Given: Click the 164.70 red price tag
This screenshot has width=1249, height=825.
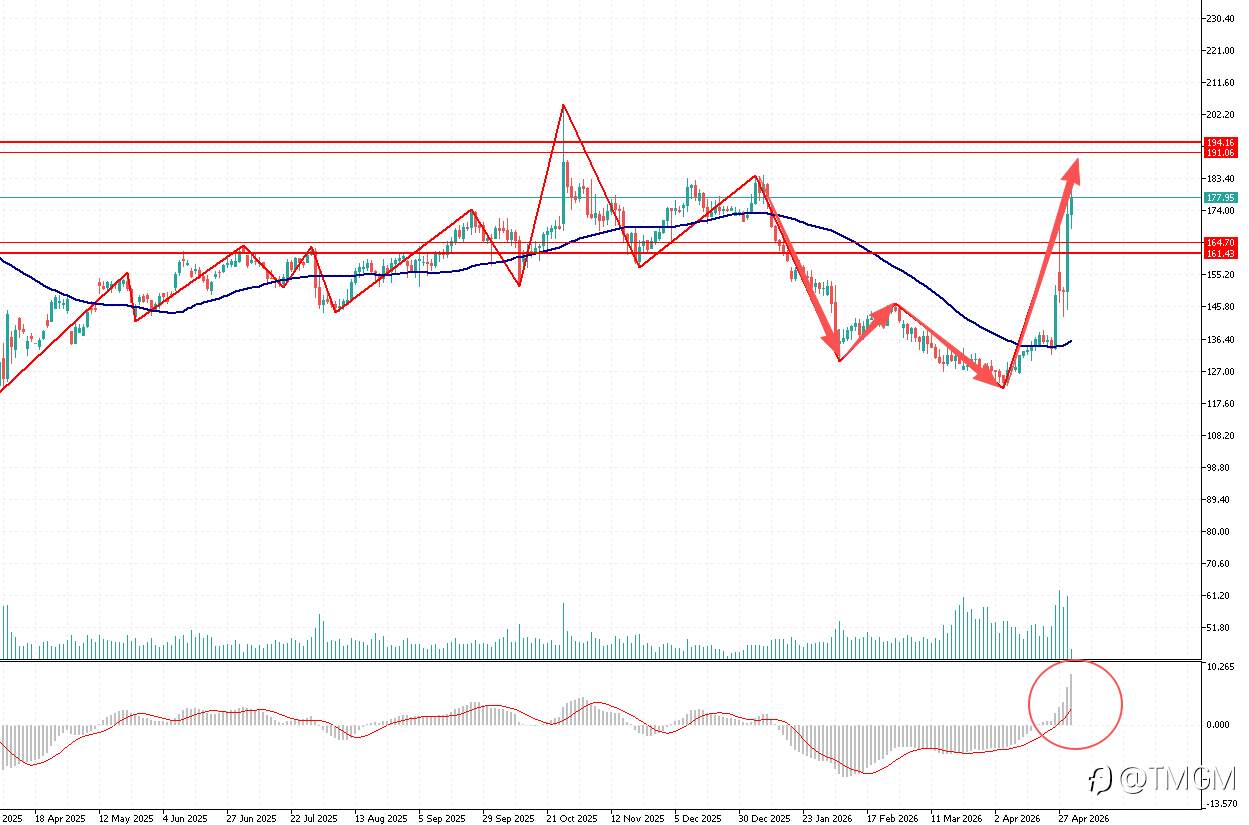Looking at the screenshot, I should pos(1221,243).
